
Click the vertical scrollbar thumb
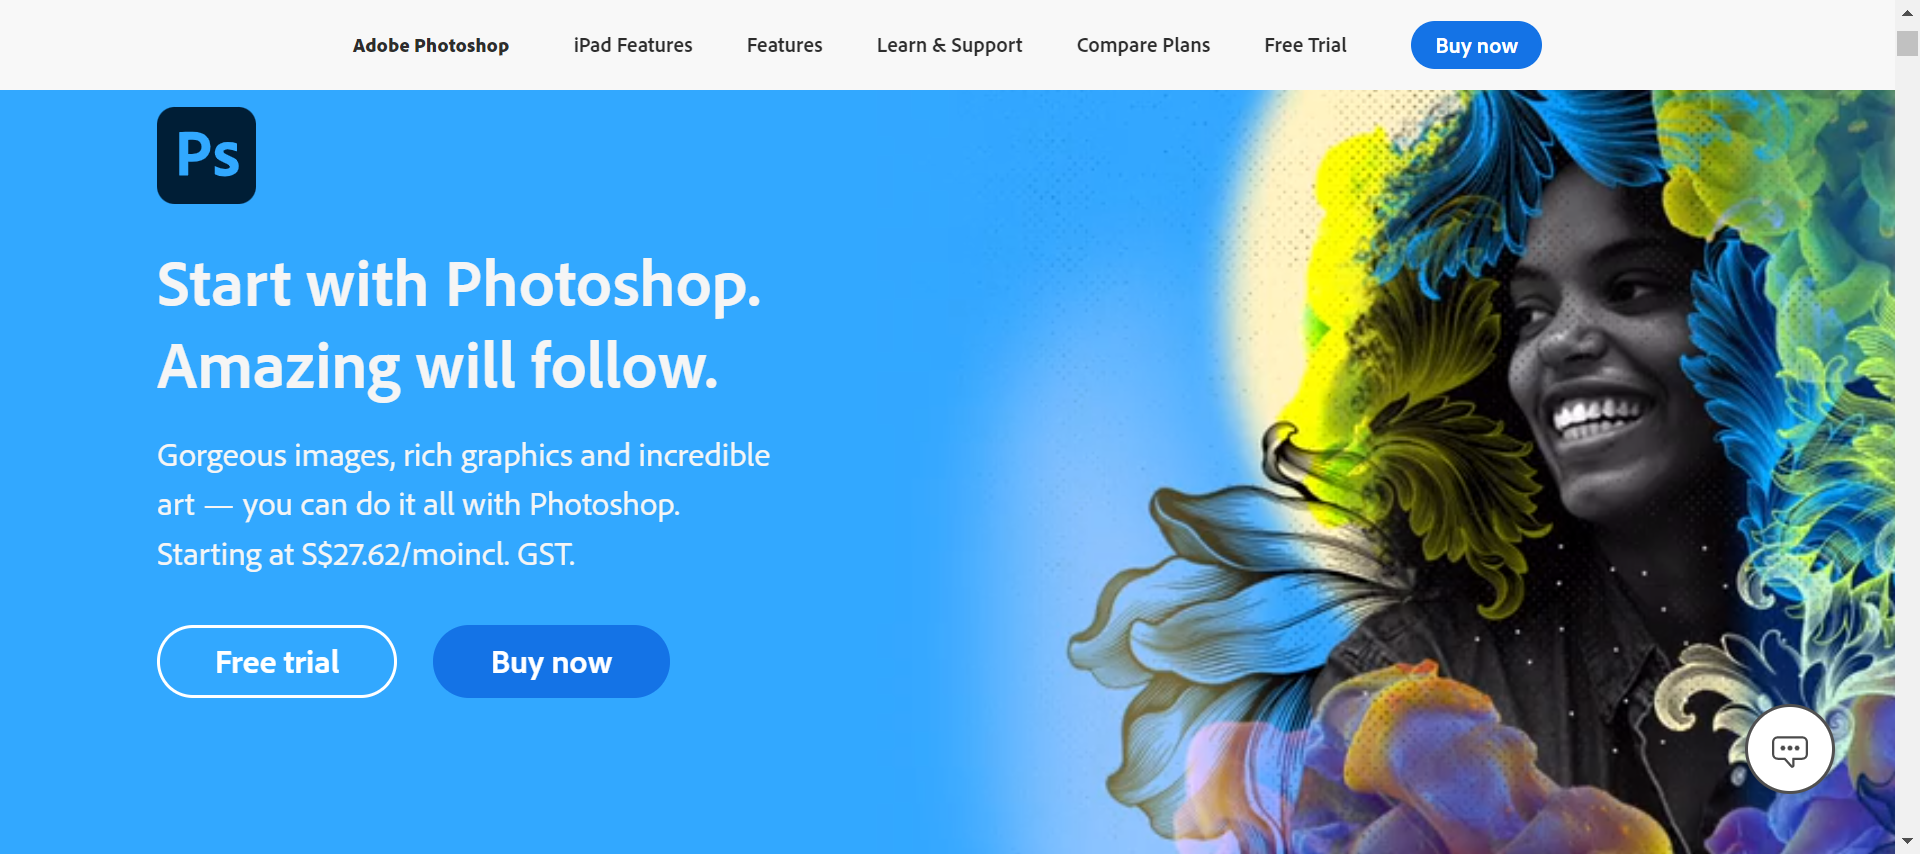tap(1907, 43)
